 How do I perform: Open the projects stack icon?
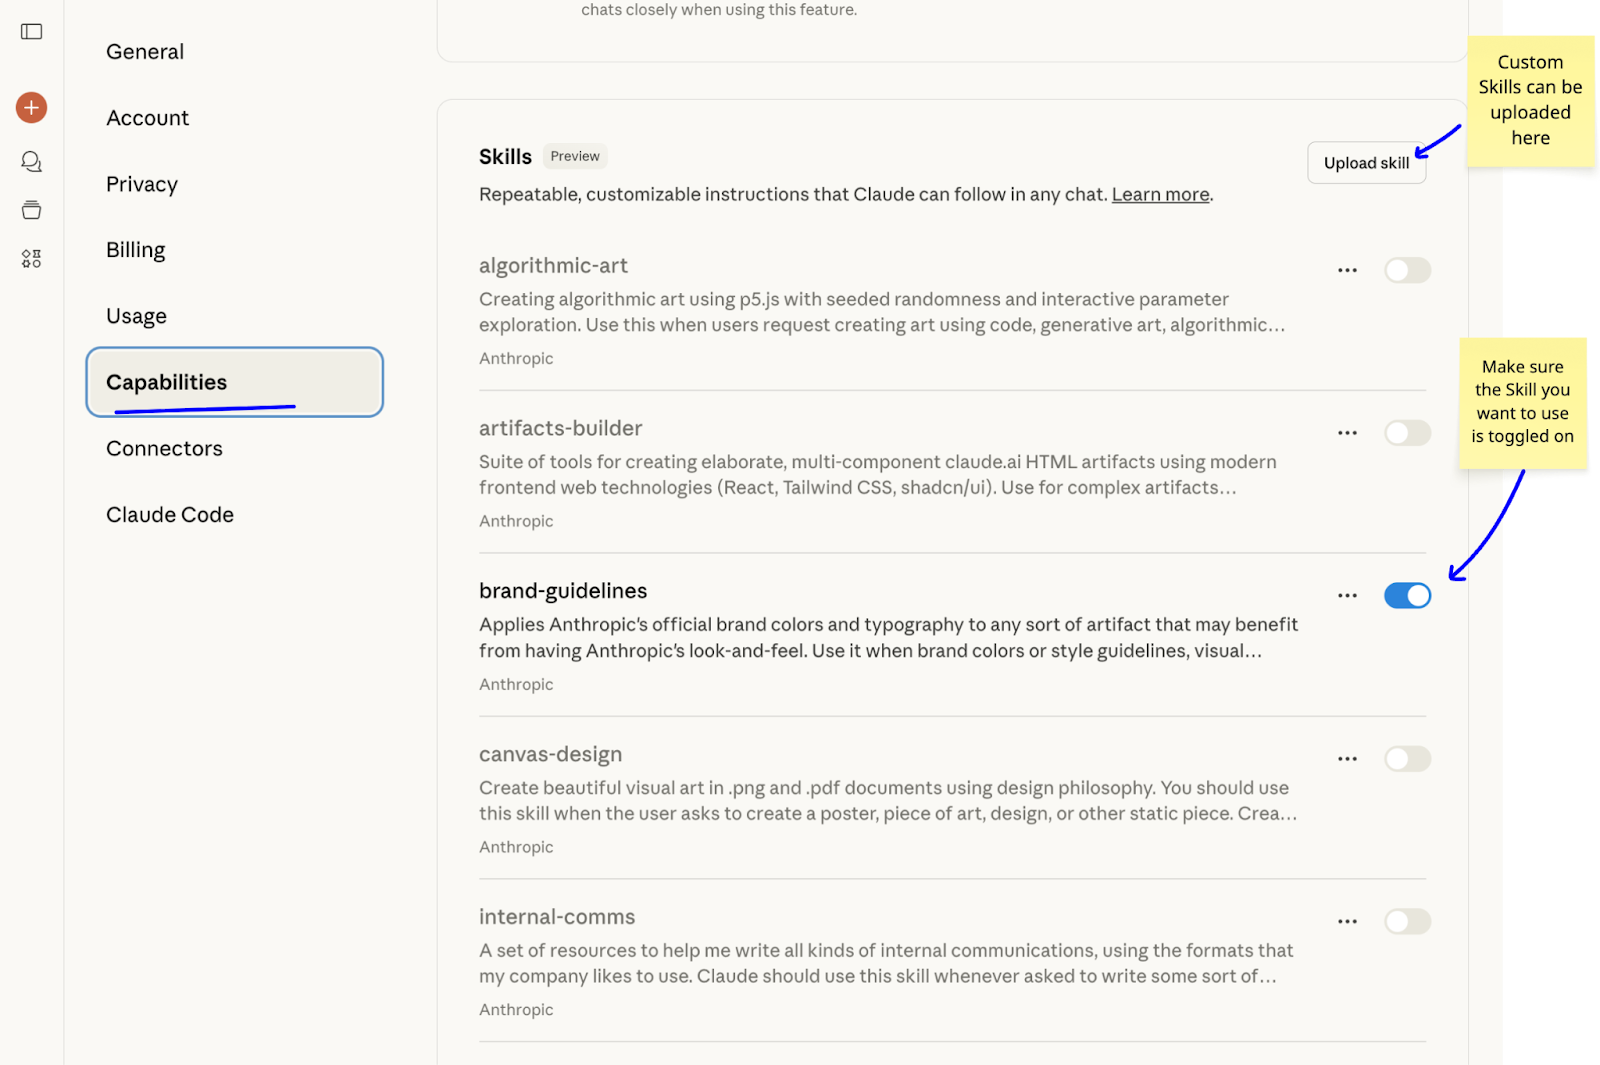coord(32,210)
